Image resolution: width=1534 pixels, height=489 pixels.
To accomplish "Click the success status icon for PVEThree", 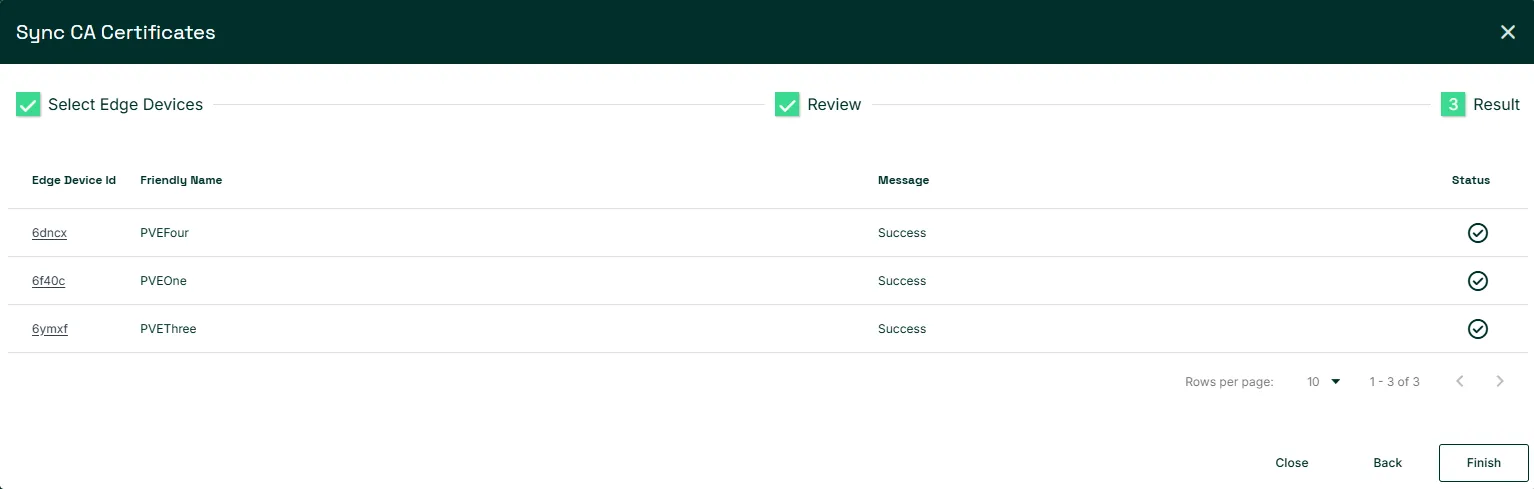I will click(x=1477, y=329).
